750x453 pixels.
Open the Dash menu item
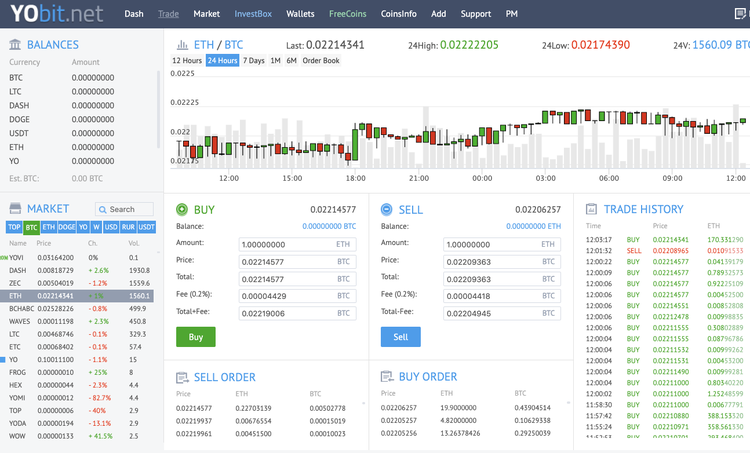[x=134, y=14]
